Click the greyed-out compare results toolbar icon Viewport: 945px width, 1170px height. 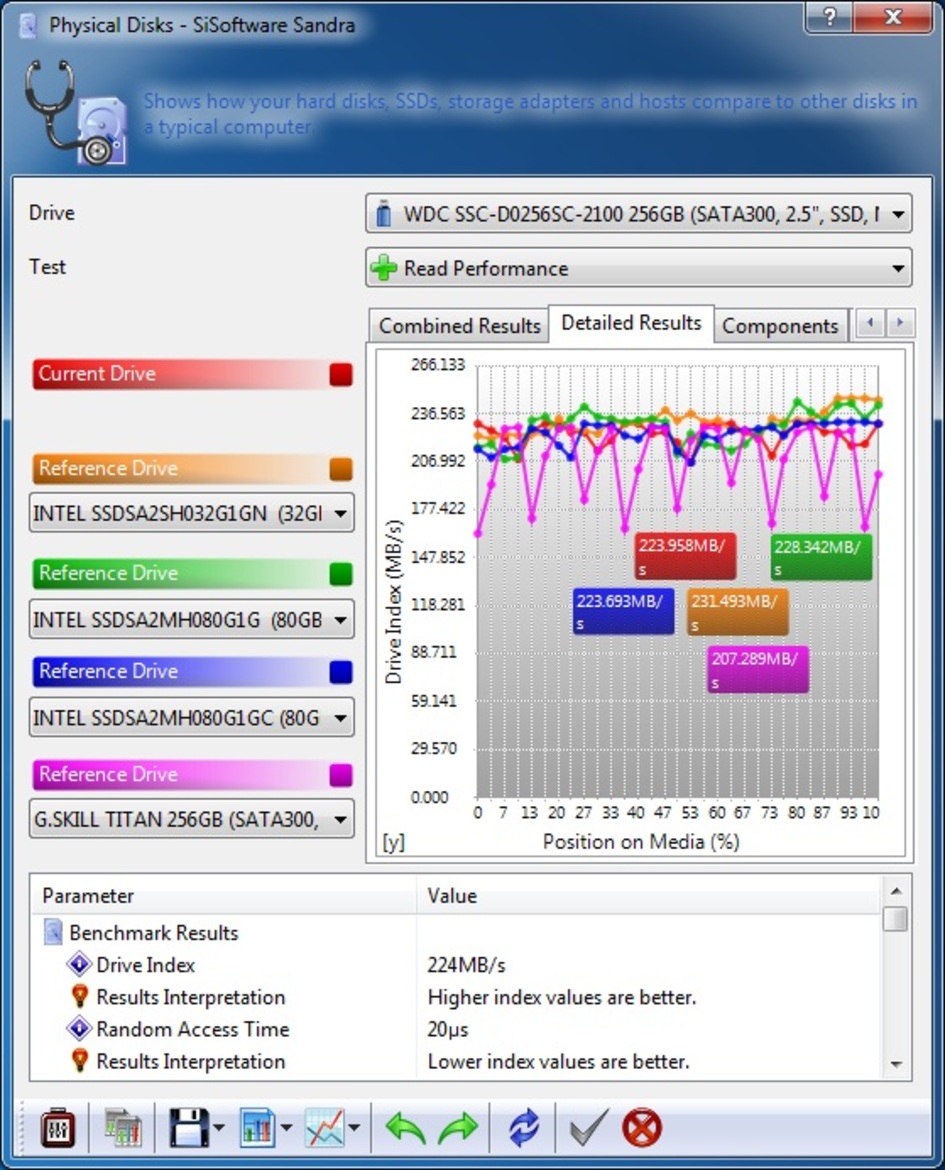[123, 1128]
